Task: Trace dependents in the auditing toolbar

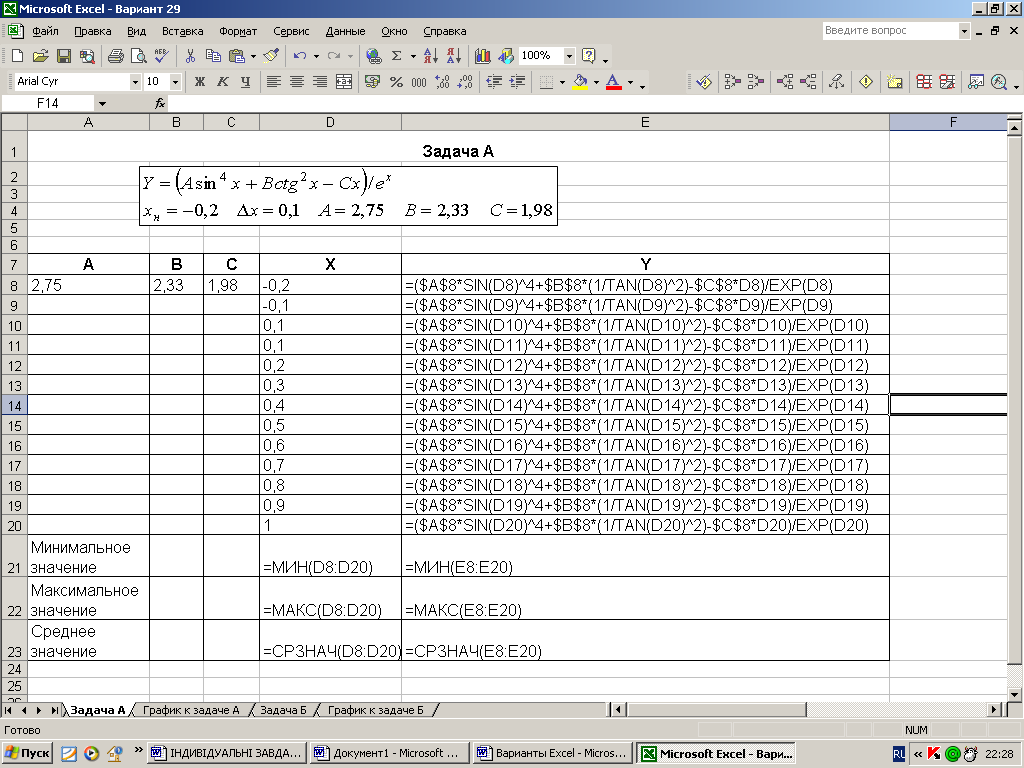Action: [784, 82]
